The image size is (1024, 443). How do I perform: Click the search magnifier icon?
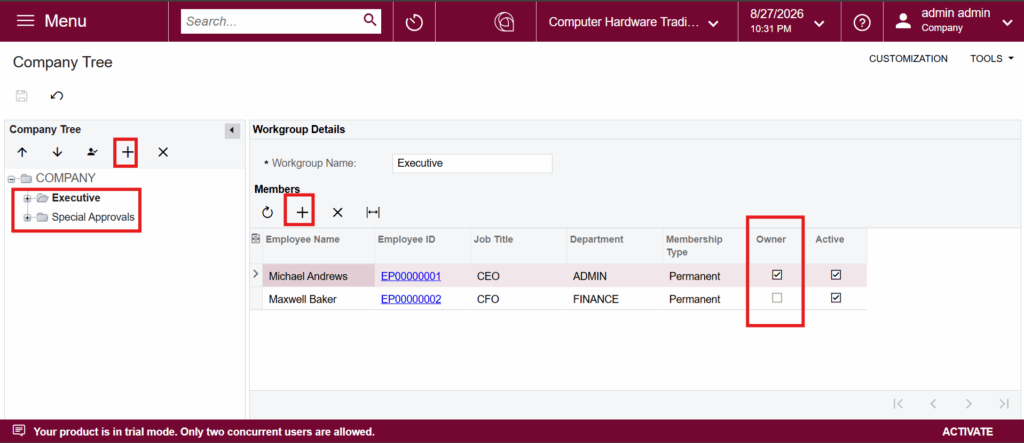tap(370, 20)
